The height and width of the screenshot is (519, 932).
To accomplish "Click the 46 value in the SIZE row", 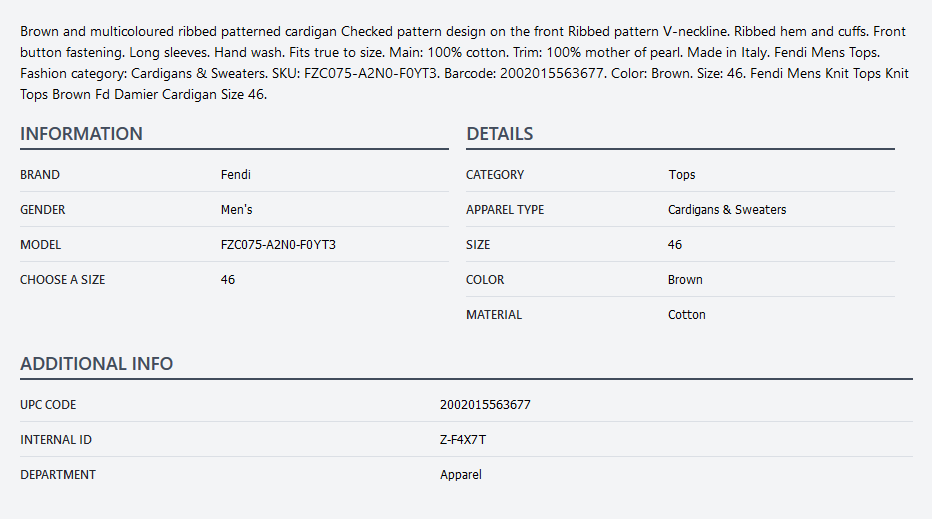I will [675, 245].
